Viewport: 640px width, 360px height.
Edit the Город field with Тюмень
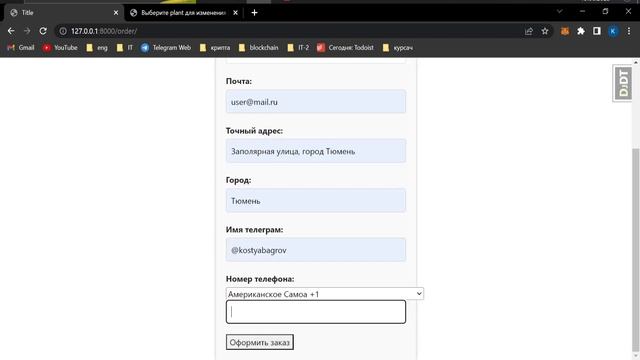[316, 200]
